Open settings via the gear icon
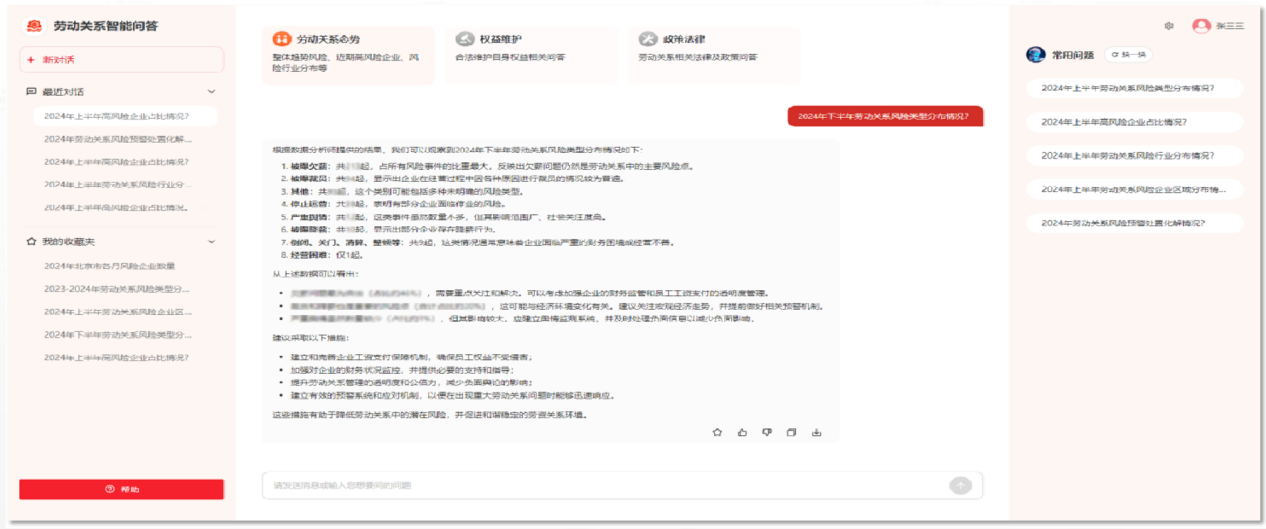This screenshot has width=1266, height=529. click(1169, 26)
